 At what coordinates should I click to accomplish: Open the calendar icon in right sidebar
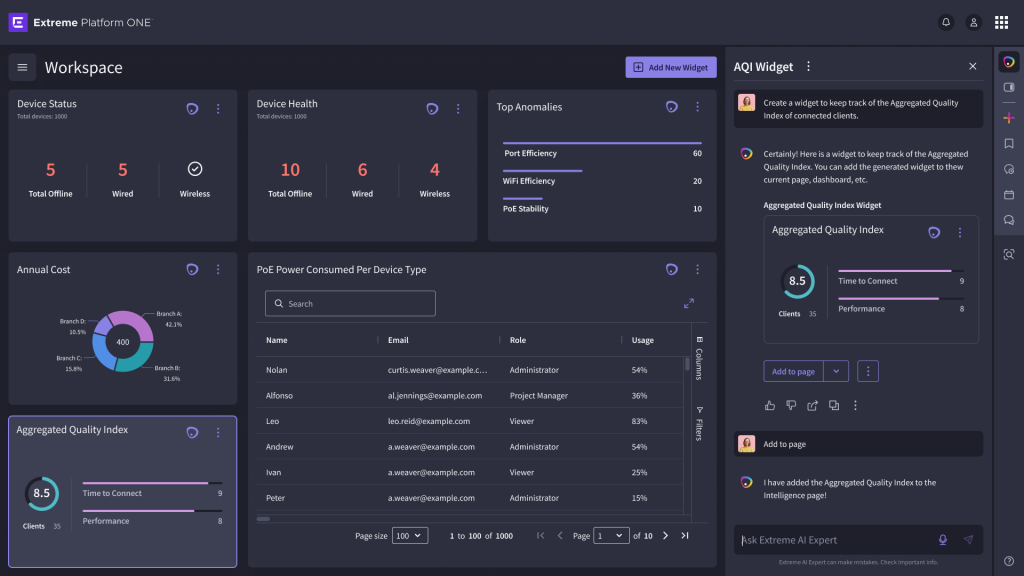[1009, 195]
